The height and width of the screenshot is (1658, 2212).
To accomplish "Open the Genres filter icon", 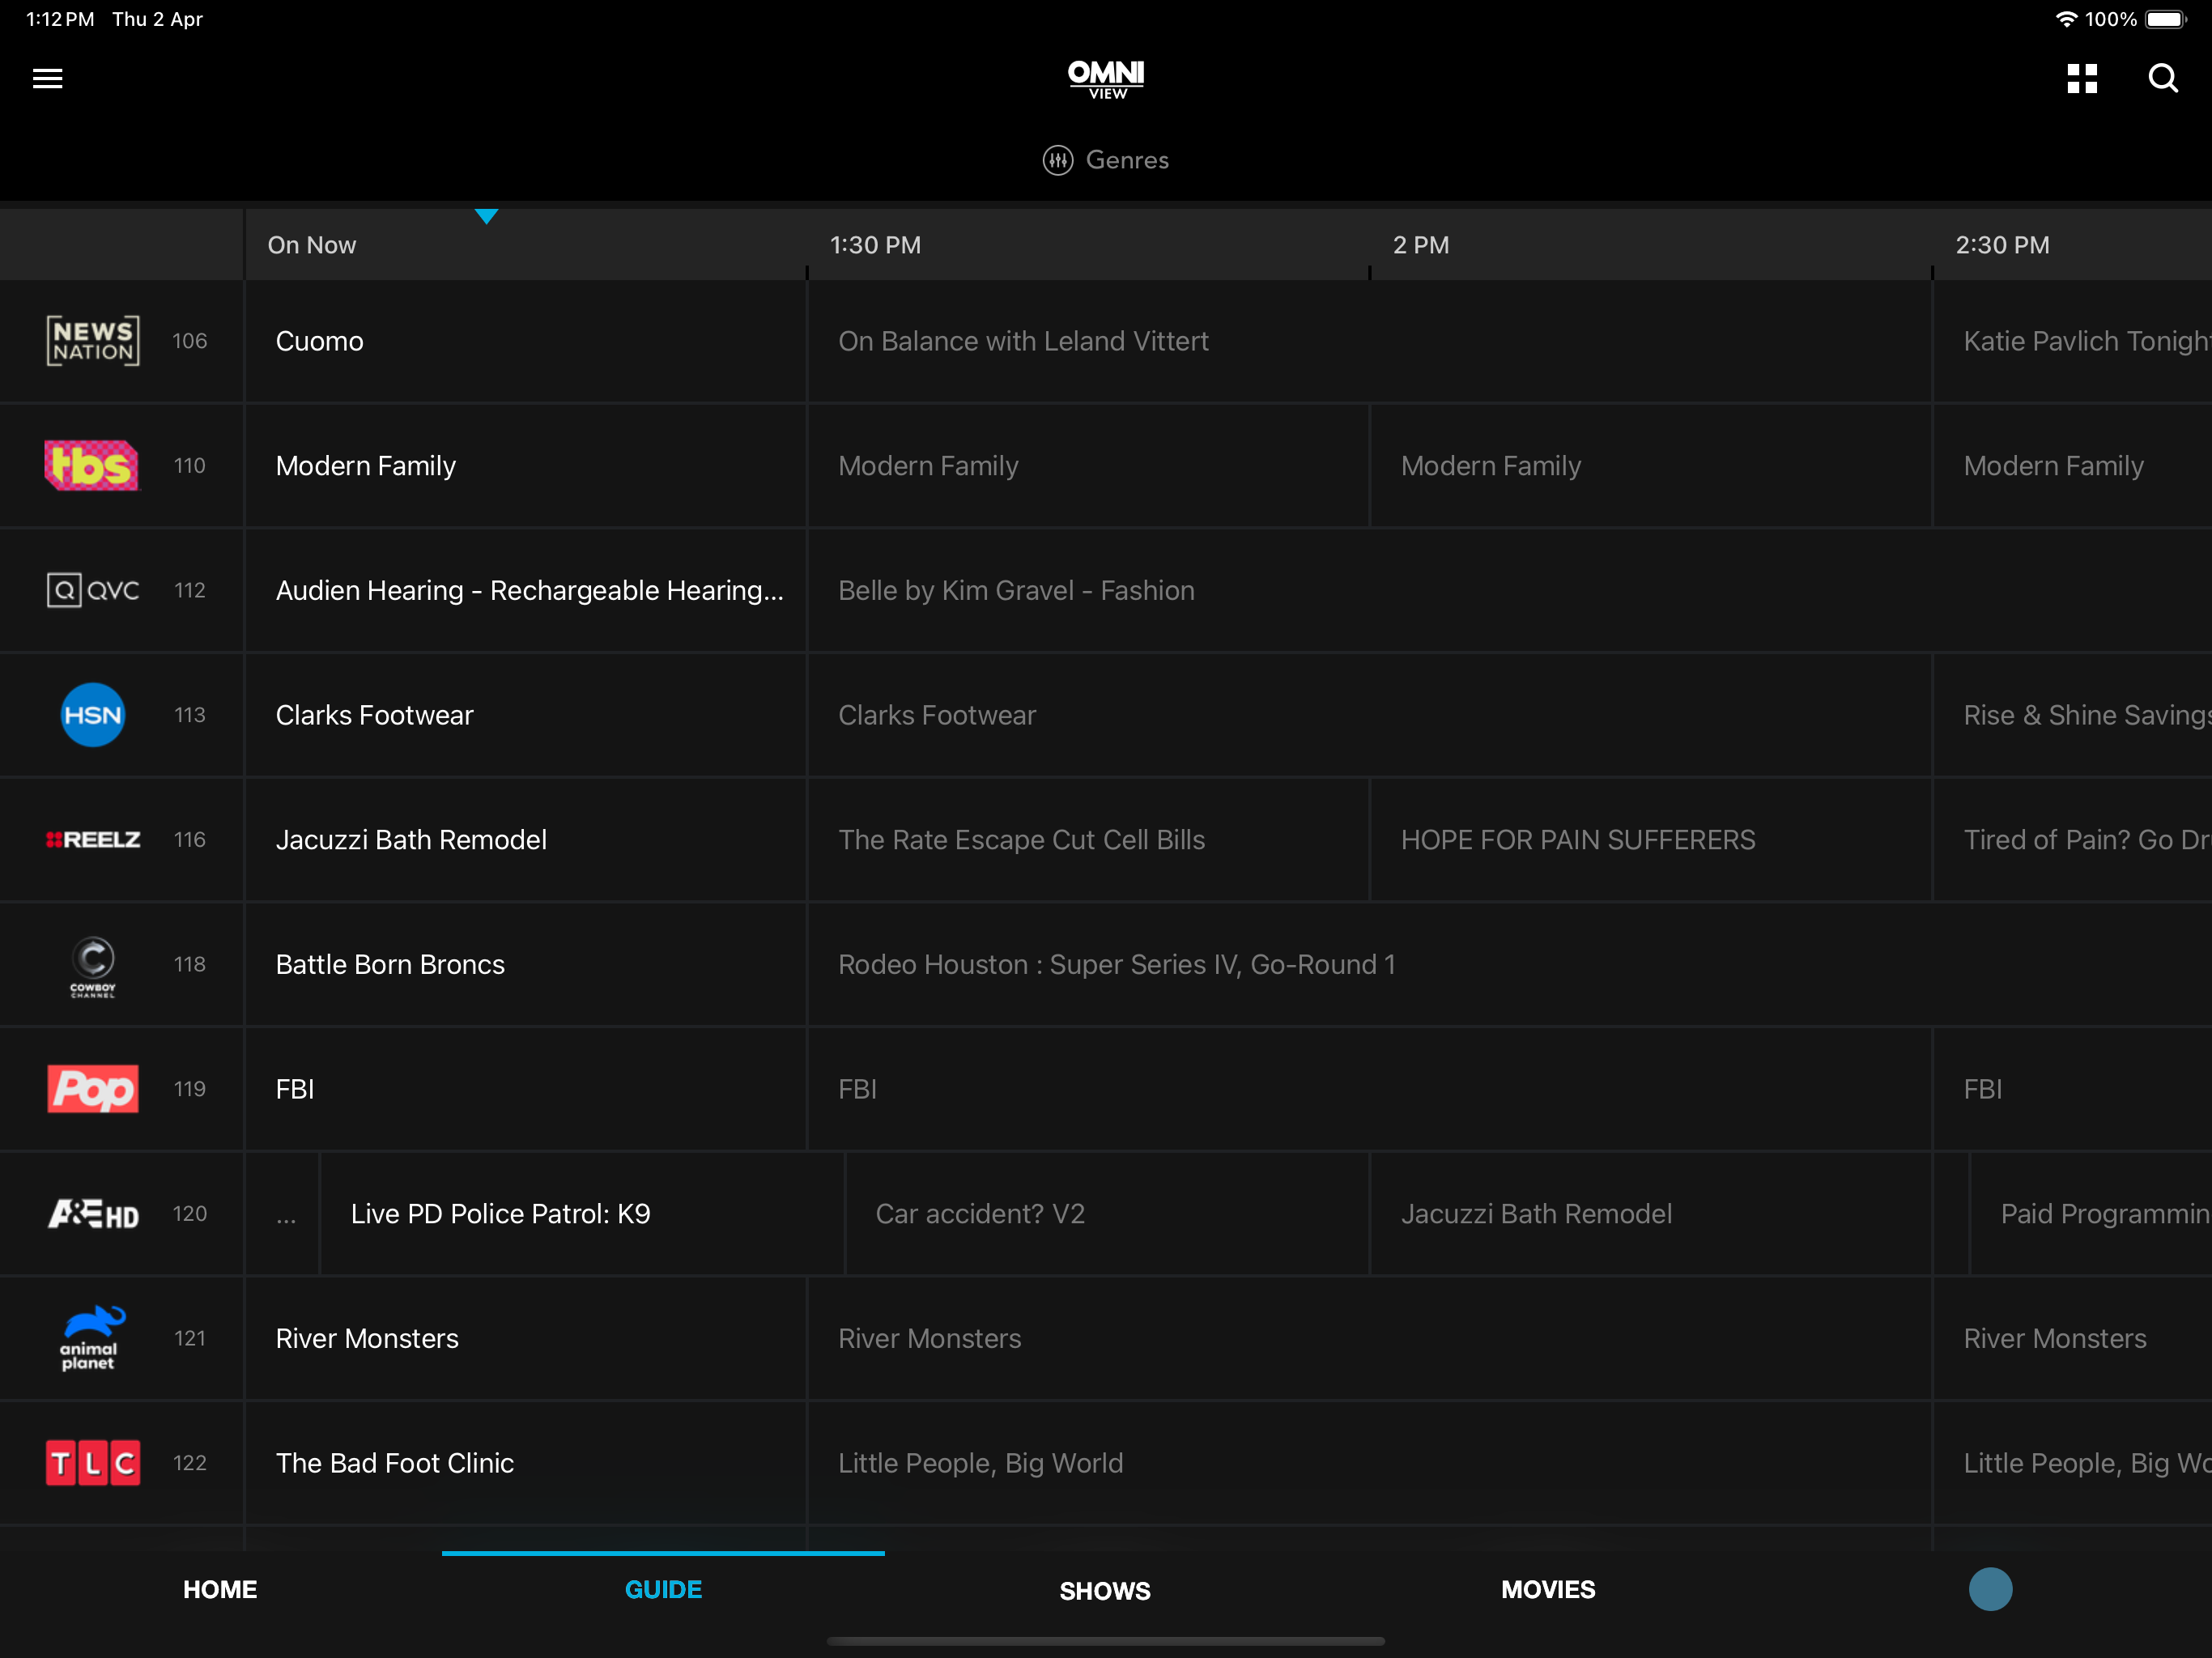I will [x=1058, y=160].
